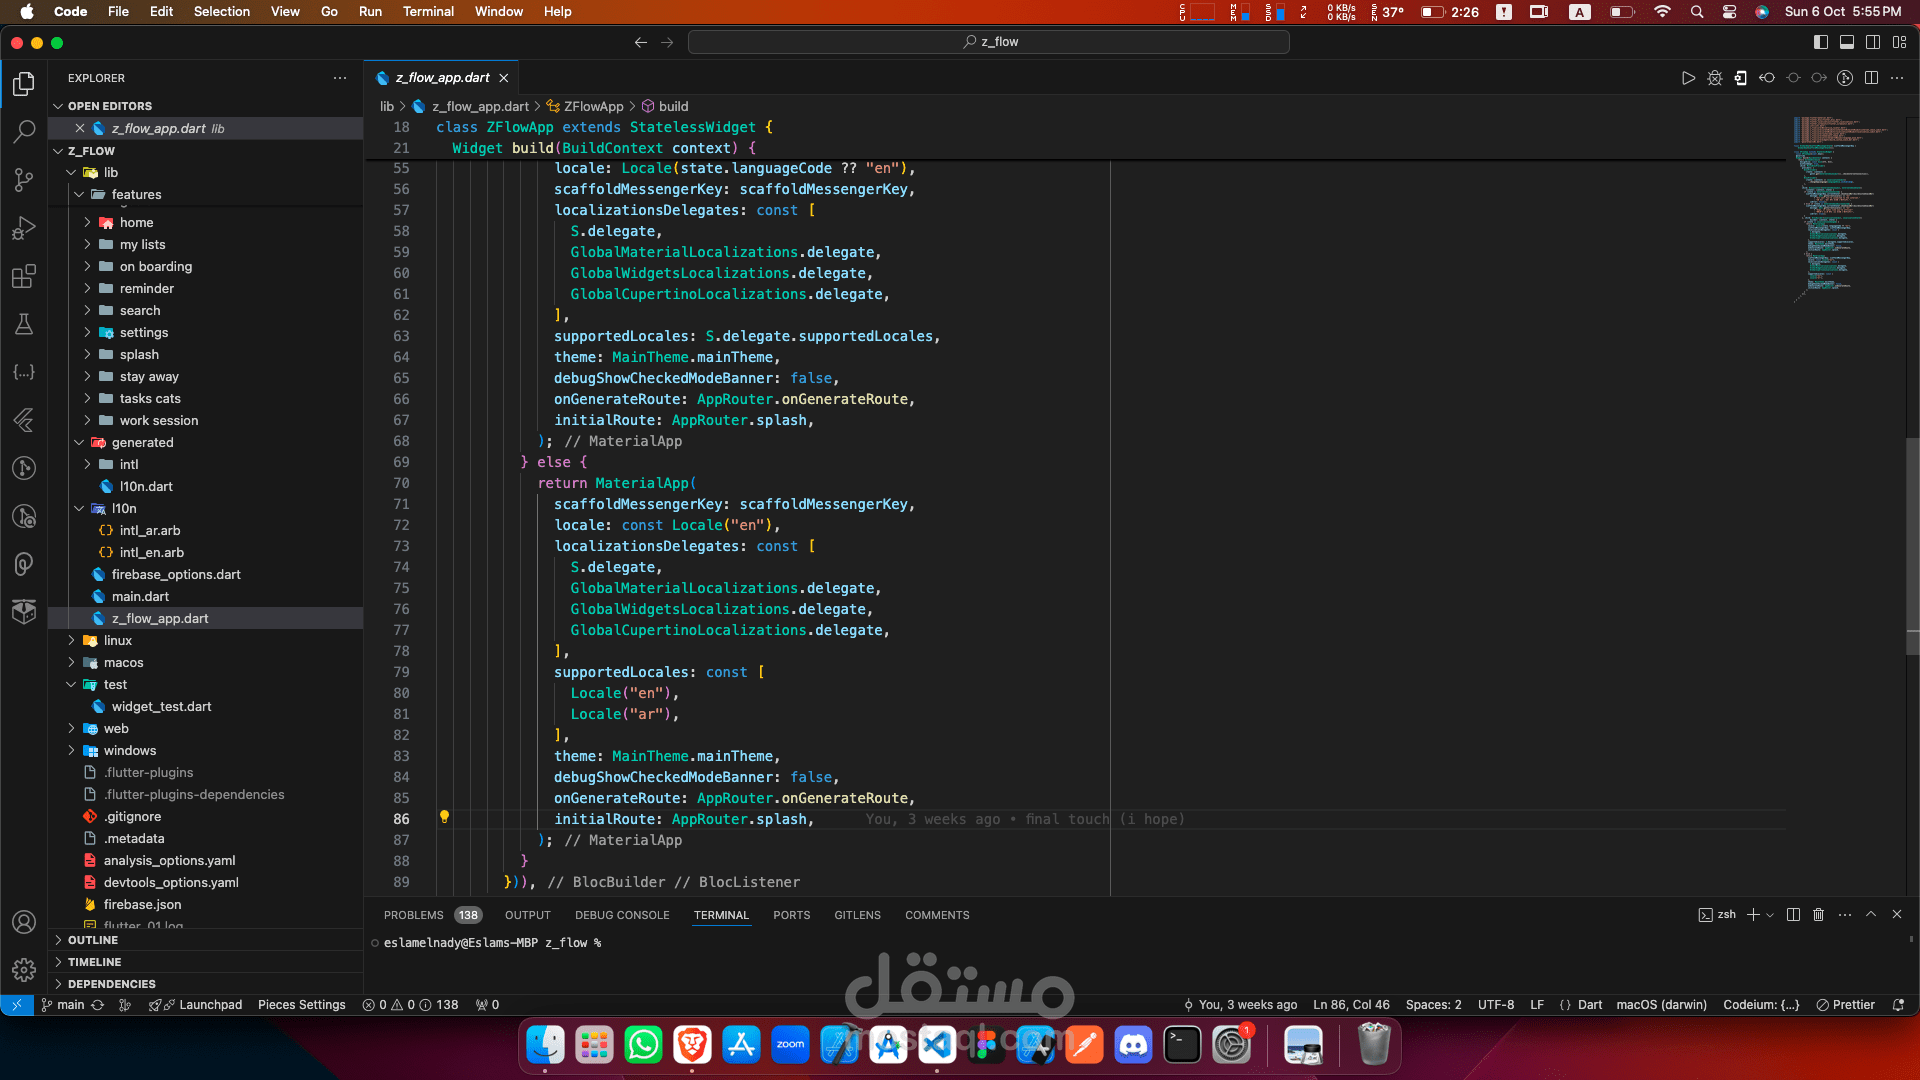Open the Run and Debug view
This screenshot has height=1080, width=1920.
click(x=24, y=228)
